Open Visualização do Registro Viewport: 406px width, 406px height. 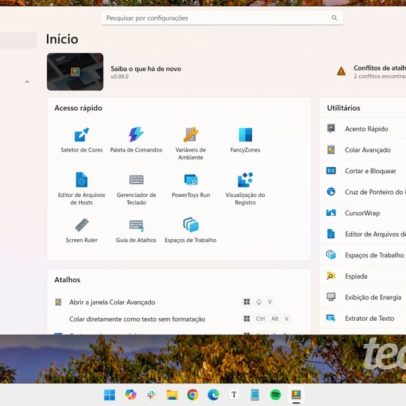245,188
